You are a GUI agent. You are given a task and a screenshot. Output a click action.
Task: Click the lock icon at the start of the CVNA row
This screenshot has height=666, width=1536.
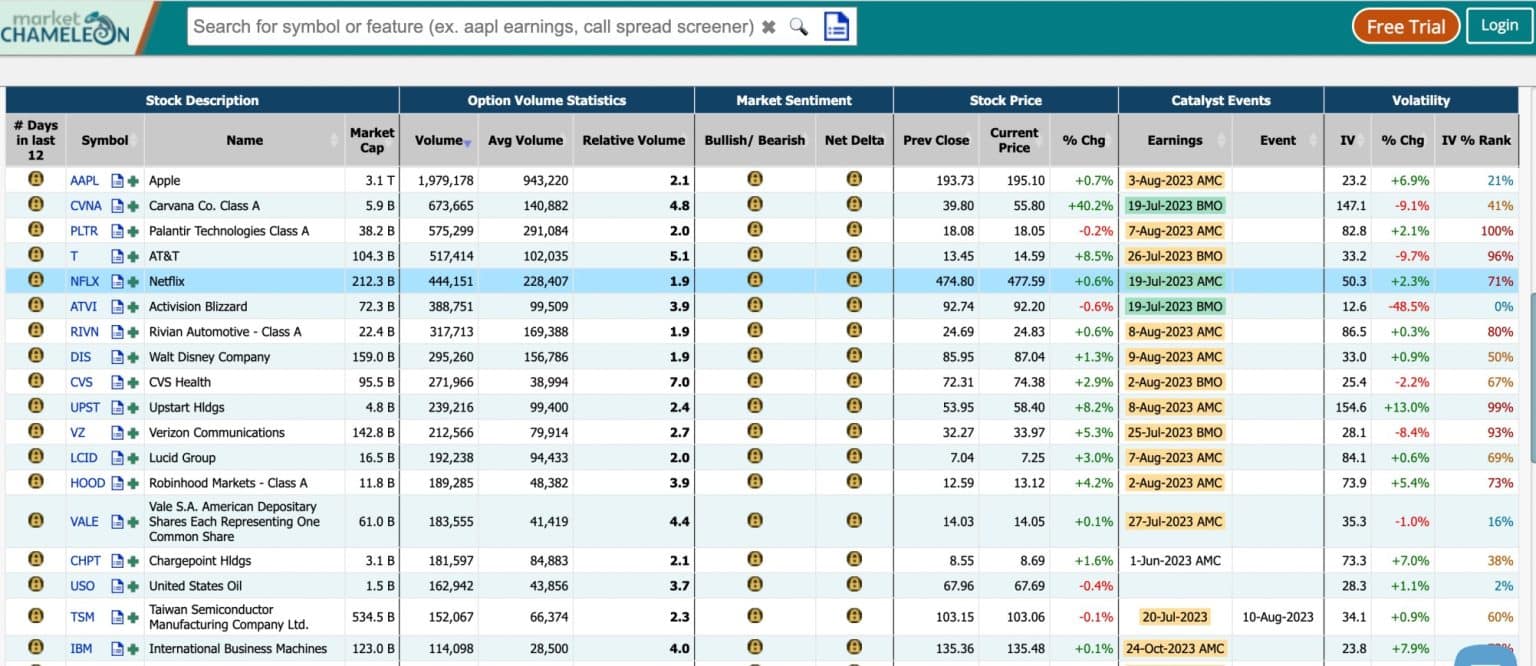[35, 205]
